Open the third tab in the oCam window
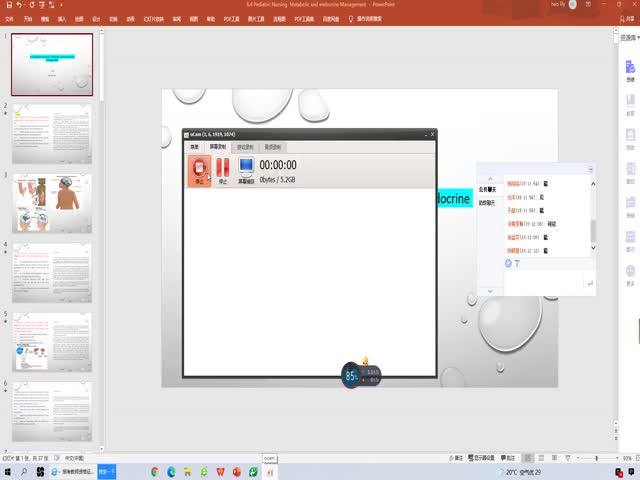Viewport: 640px width, 480px height. pyautogui.click(x=244, y=146)
